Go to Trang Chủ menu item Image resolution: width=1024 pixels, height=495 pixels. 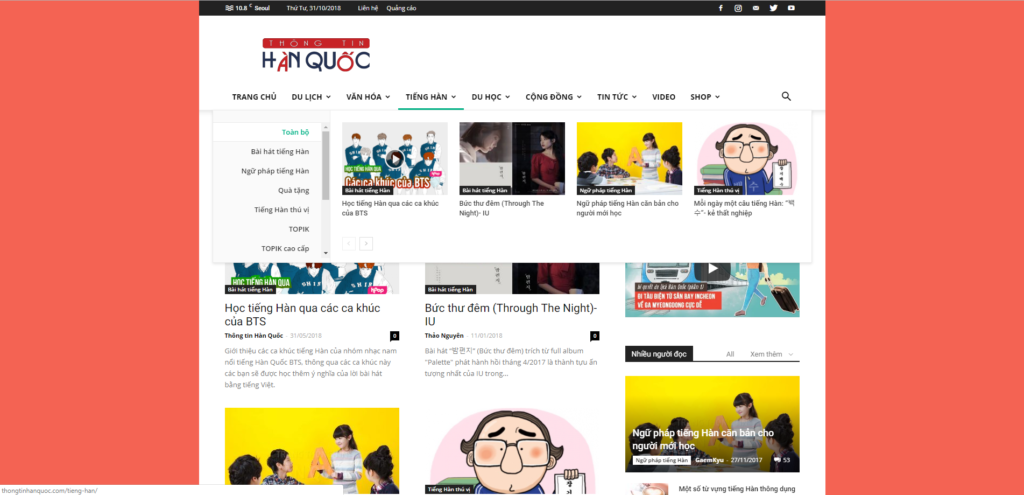pos(254,97)
